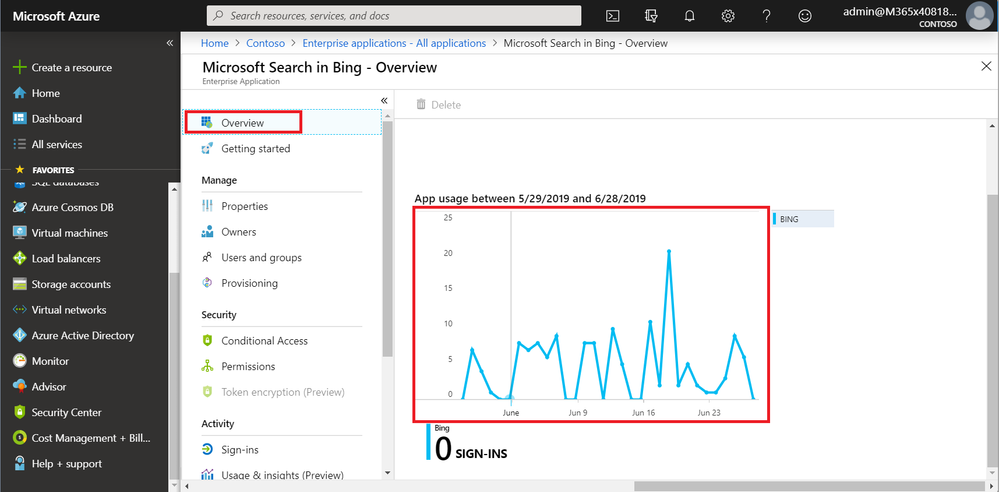This screenshot has width=999, height=492.
Task: Open portal settings gear
Action: 728,16
